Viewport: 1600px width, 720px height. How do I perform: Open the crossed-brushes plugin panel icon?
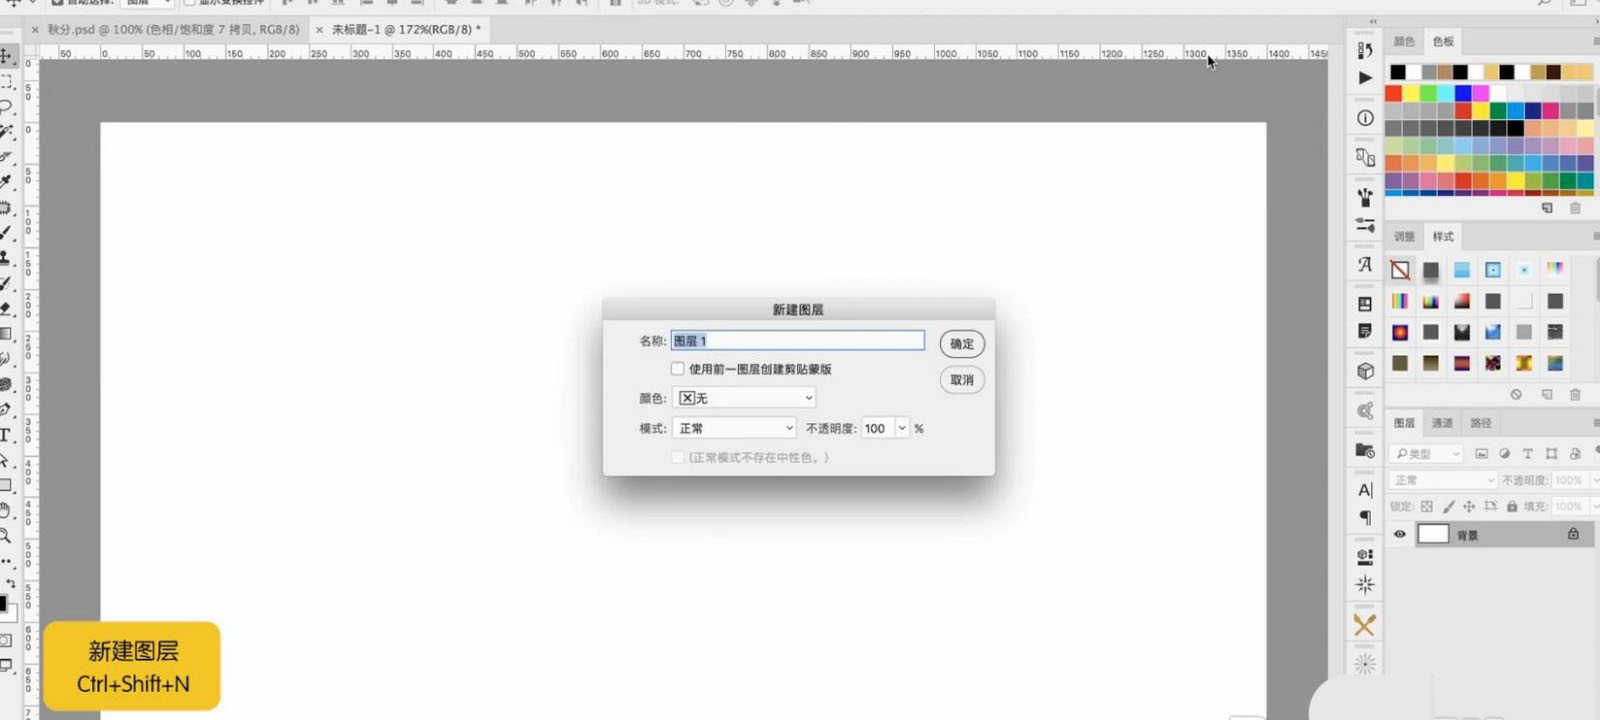coord(1365,625)
